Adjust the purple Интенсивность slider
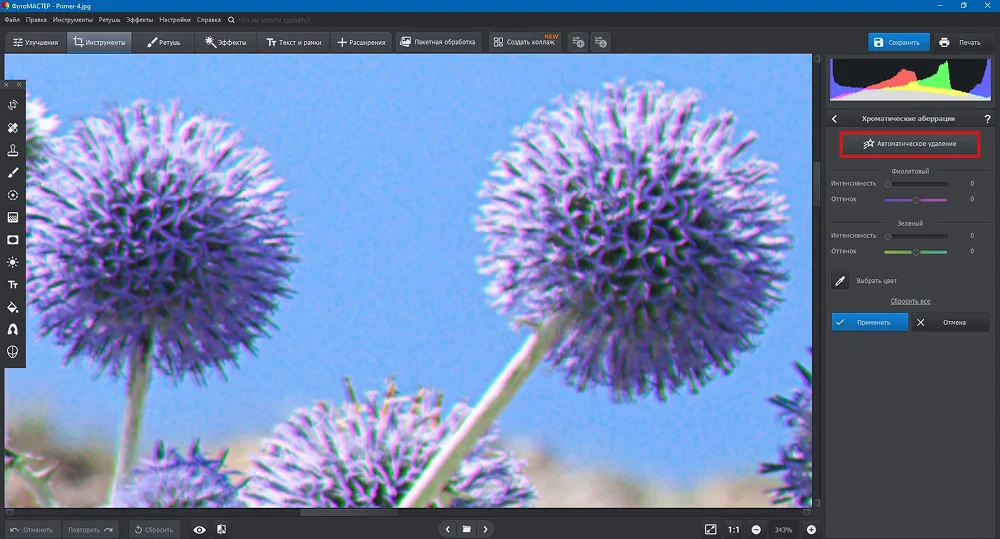Screen dimensions: 1000x539 [916, 184]
